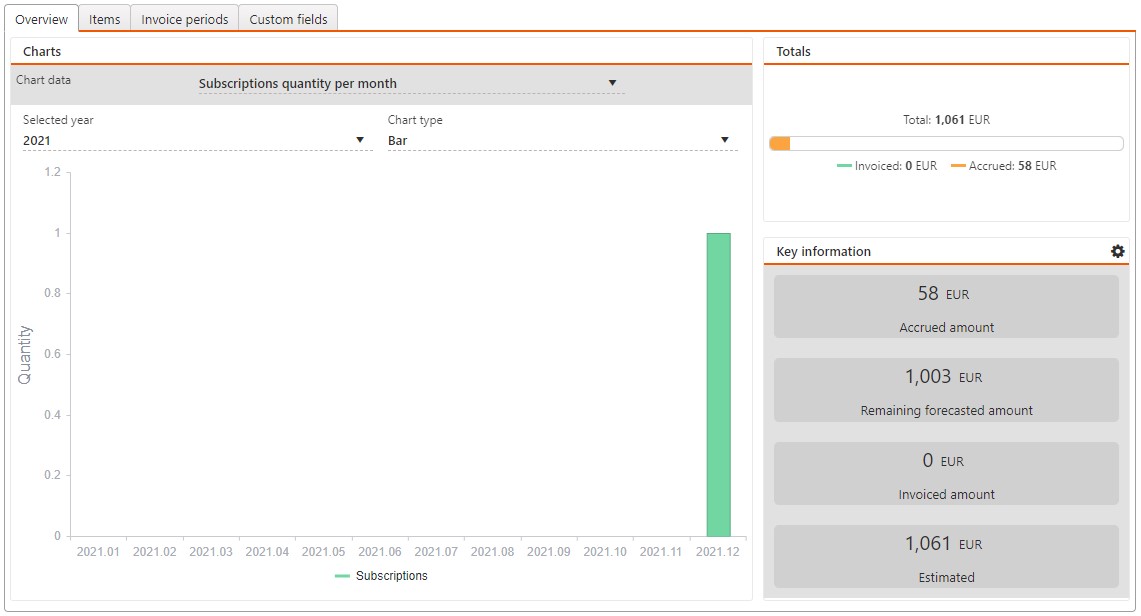Click the 2021.06 axis label
The height and width of the screenshot is (616, 1141).
[379, 552]
